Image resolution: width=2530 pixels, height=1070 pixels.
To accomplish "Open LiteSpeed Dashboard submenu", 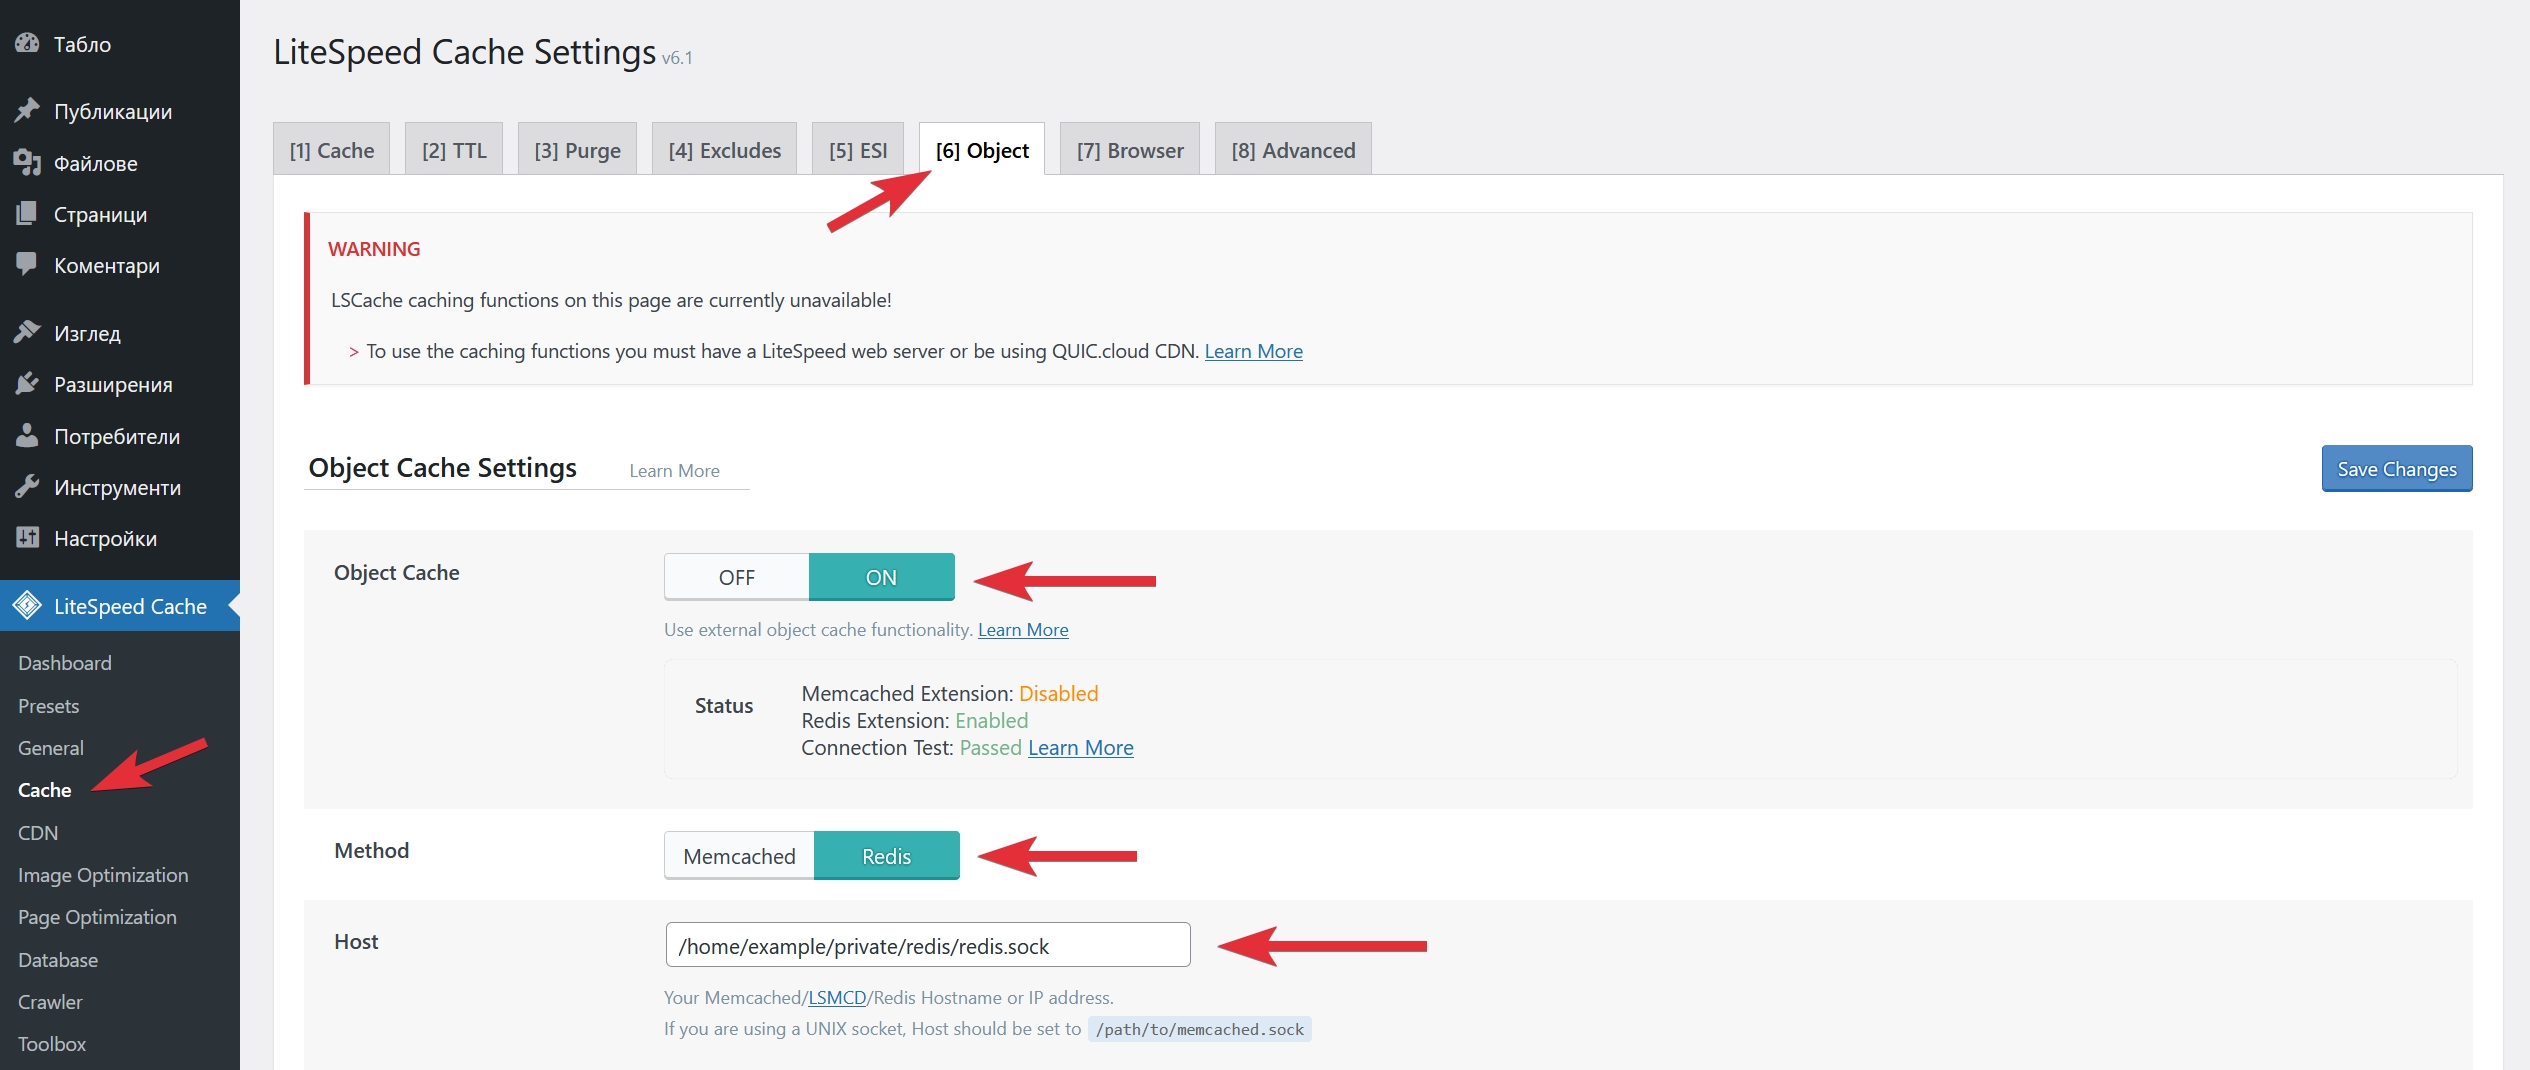I will [x=65, y=663].
